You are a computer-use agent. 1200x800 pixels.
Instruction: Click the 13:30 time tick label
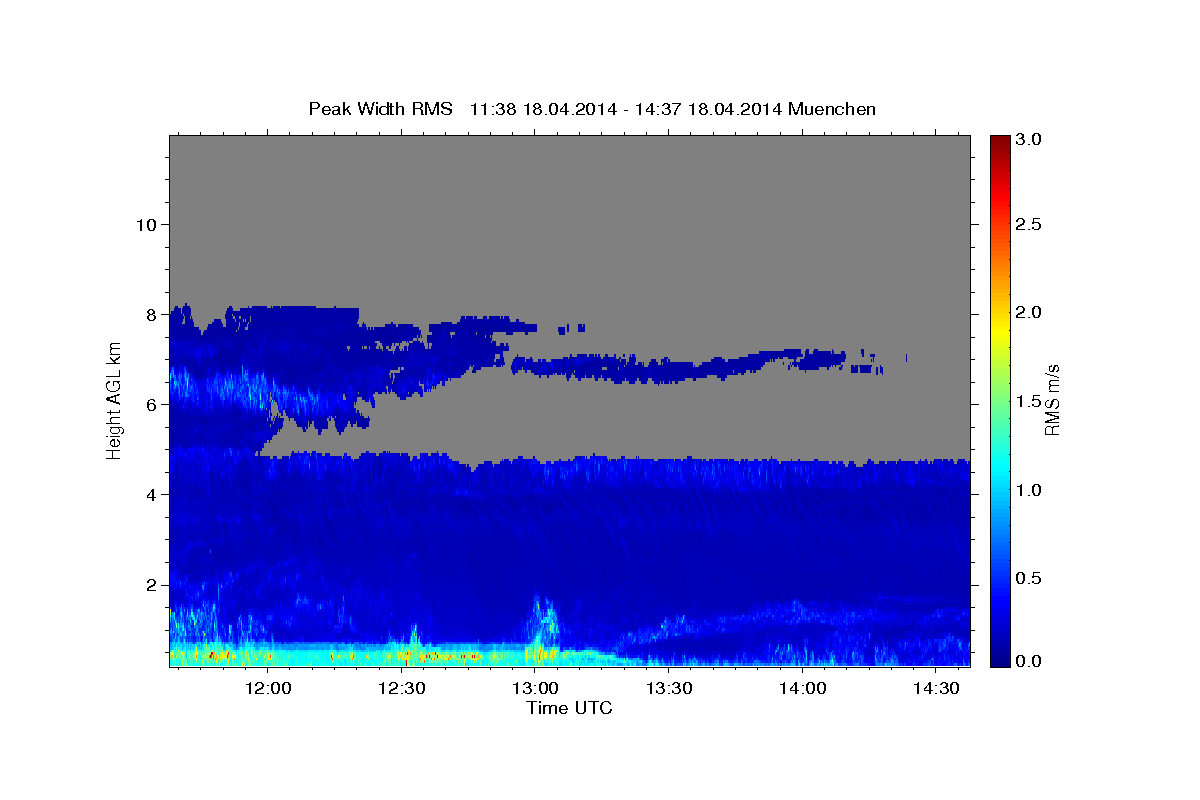pos(669,688)
